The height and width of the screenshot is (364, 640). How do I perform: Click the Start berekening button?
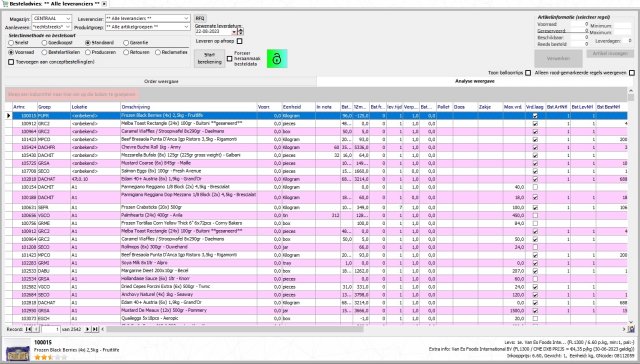(x=209, y=58)
